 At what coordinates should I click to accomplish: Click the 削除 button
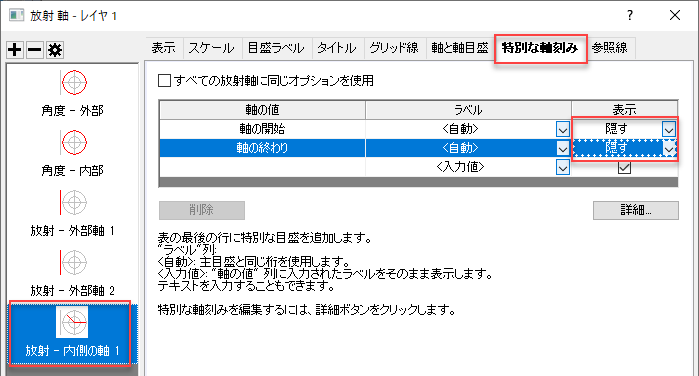[201, 210]
